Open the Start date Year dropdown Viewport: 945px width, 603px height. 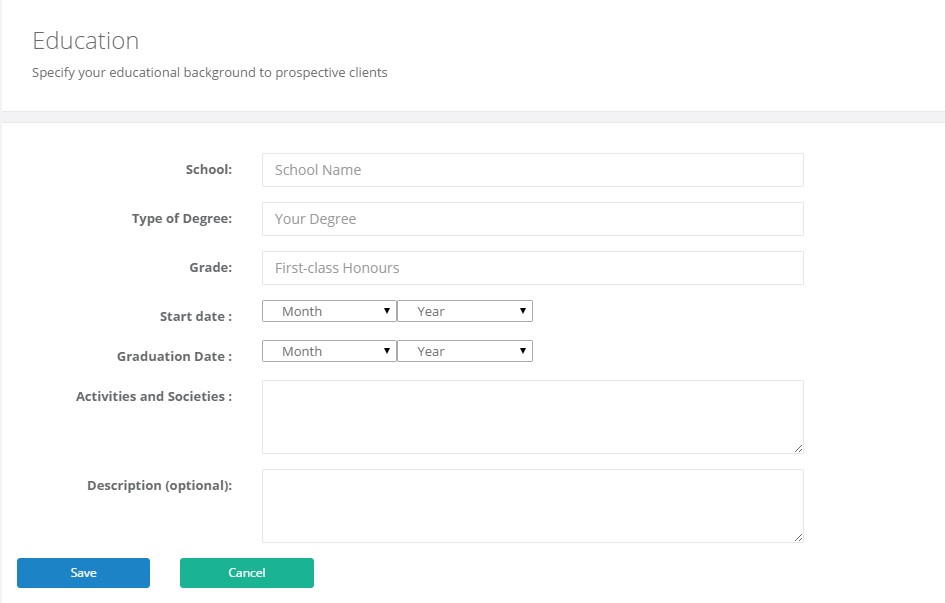pyautogui.click(x=465, y=311)
